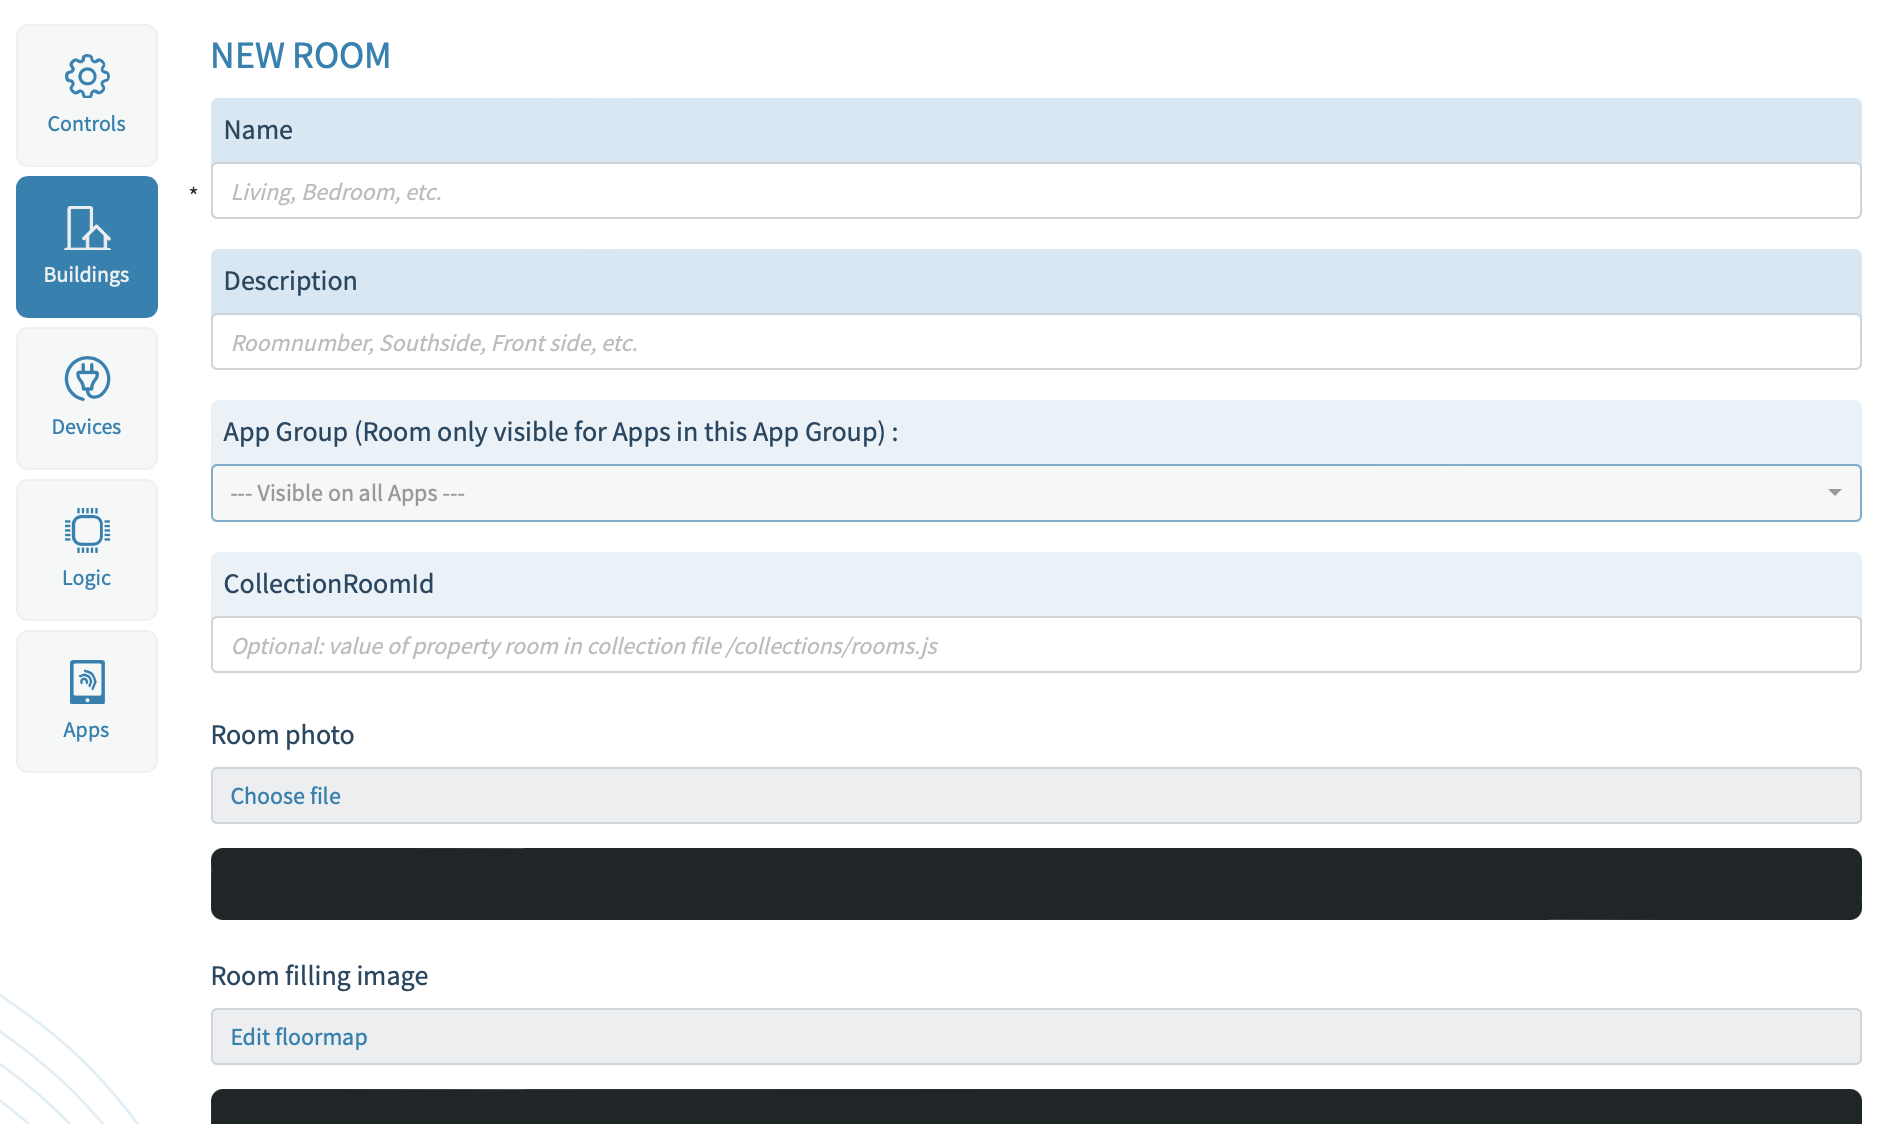Click the CollectionRoomId input field
The width and height of the screenshot is (1888, 1124).
[x=1035, y=645]
